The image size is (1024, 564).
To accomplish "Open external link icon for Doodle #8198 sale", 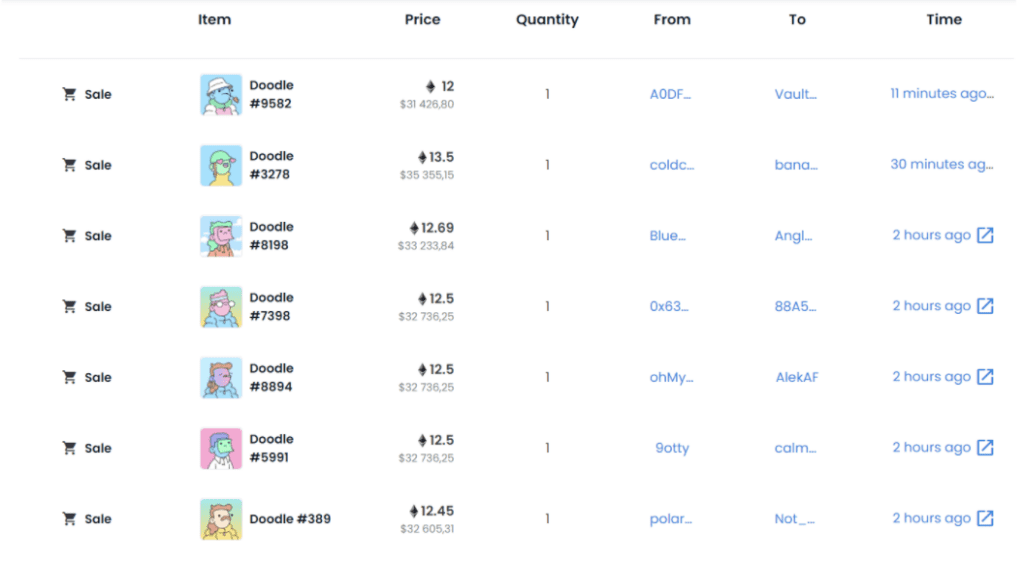I will pyautogui.click(x=985, y=236).
